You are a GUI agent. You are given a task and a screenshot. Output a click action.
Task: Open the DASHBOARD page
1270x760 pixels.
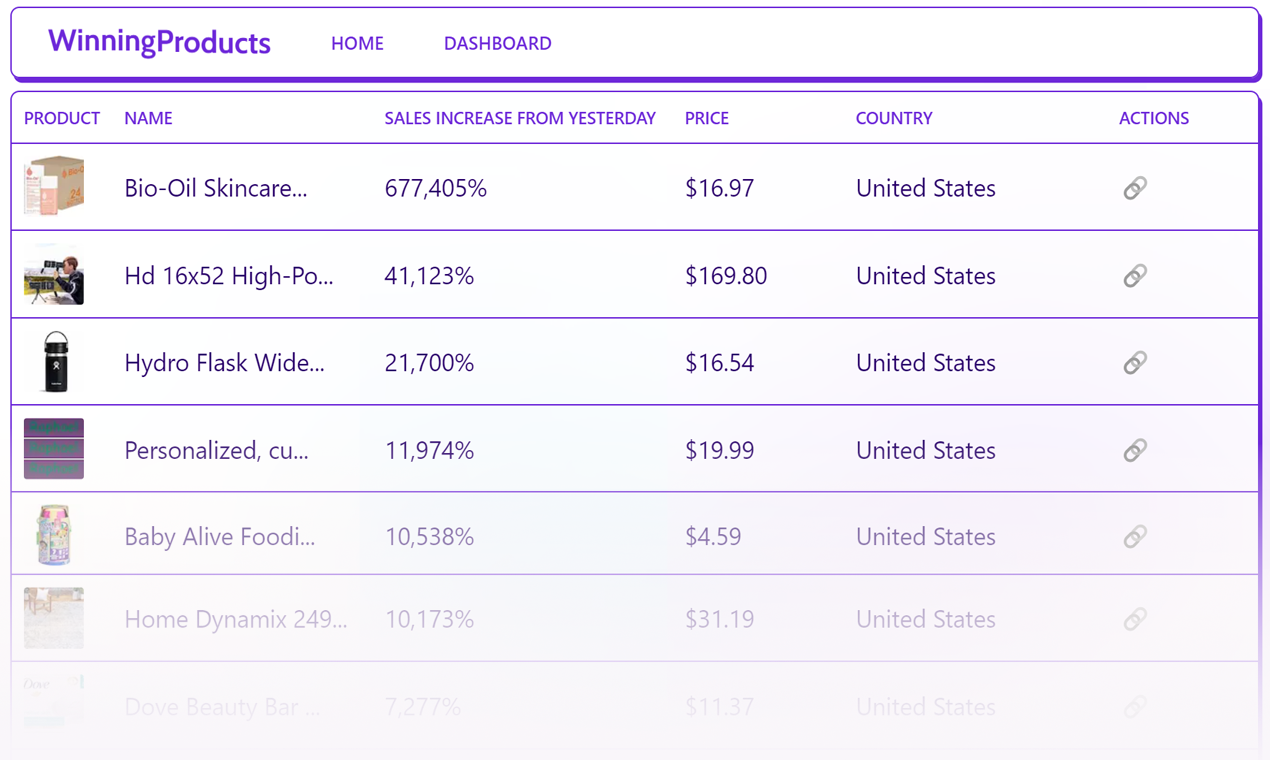coord(497,43)
